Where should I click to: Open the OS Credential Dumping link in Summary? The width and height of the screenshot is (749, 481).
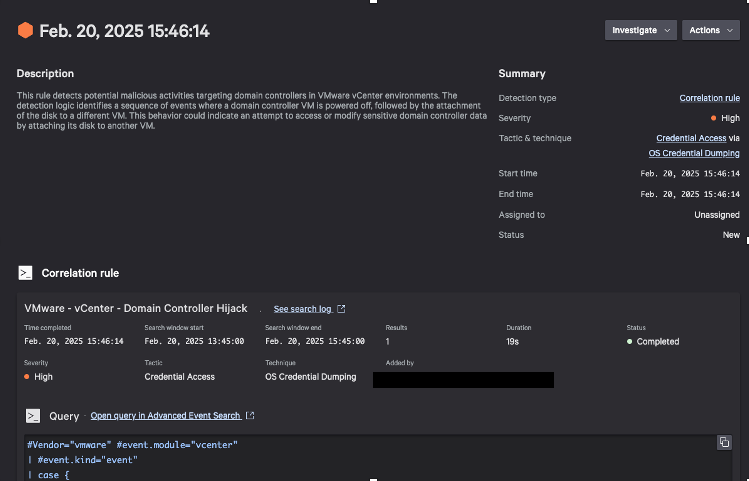694,153
